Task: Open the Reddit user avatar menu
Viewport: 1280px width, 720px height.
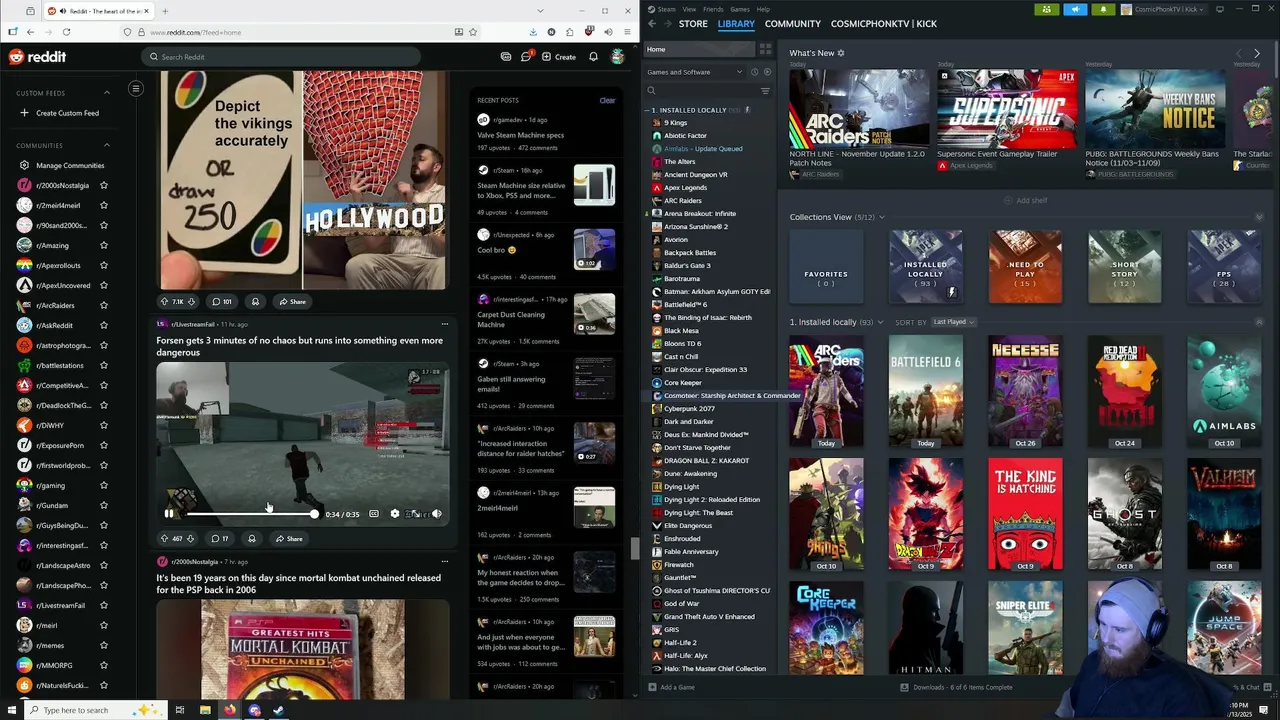Action: coord(618,57)
